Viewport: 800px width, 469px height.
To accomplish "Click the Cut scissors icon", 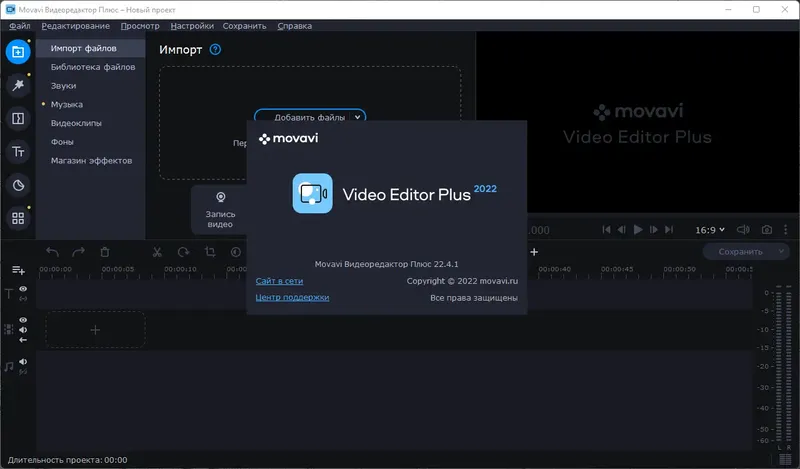I will coord(157,252).
